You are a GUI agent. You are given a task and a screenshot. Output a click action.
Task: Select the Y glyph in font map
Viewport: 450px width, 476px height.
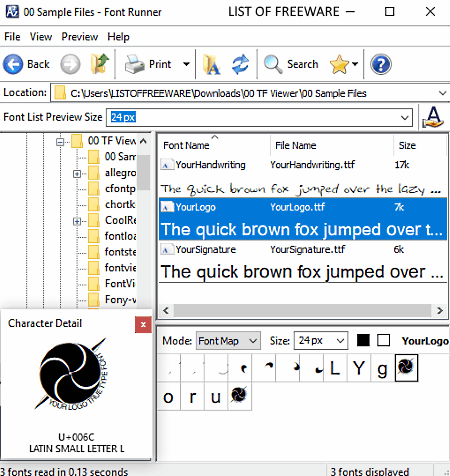coord(359,368)
